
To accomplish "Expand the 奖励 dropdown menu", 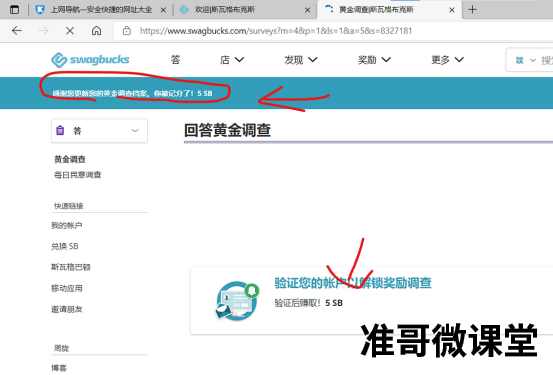I will [374, 60].
